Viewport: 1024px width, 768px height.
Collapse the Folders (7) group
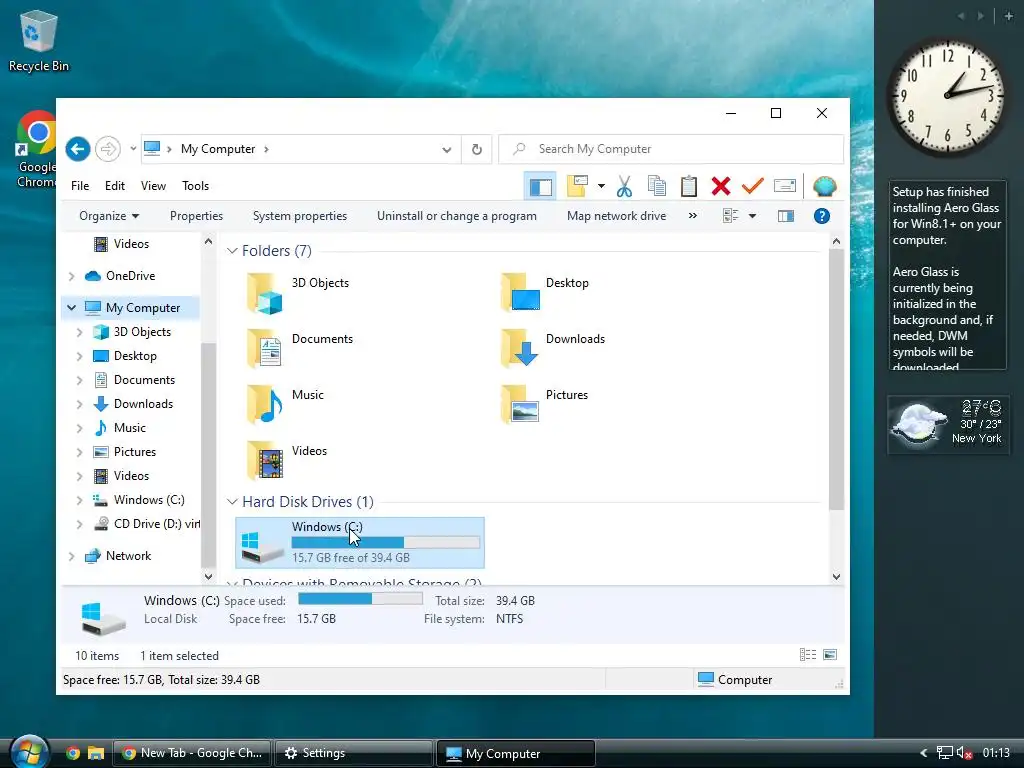click(x=232, y=251)
